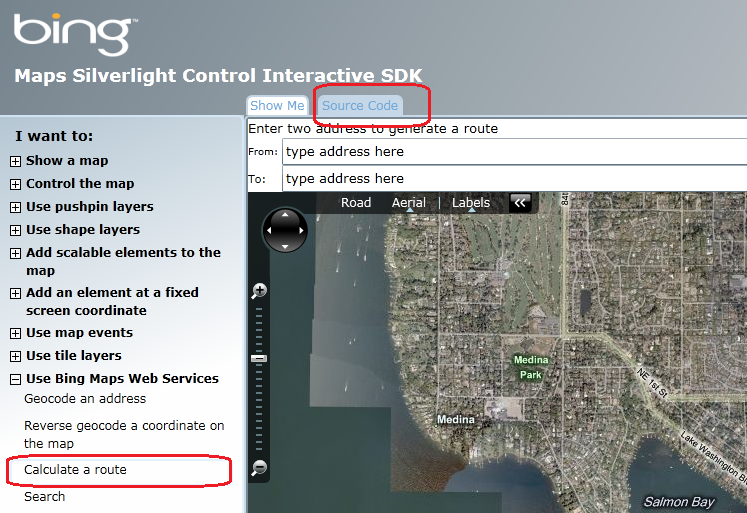Toggle map Labels option
Screen dimensions: 747x513
[471, 202]
